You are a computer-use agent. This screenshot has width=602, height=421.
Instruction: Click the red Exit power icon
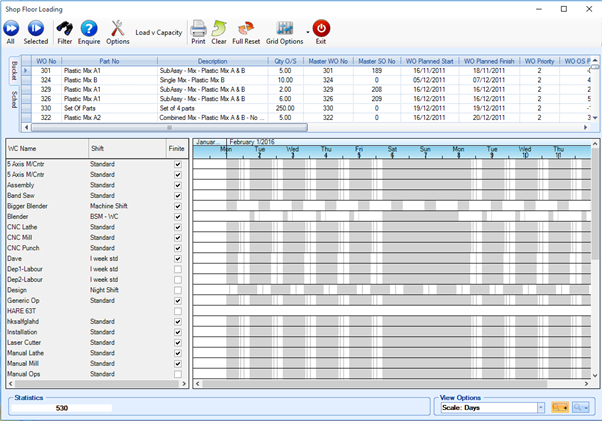click(321, 28)
